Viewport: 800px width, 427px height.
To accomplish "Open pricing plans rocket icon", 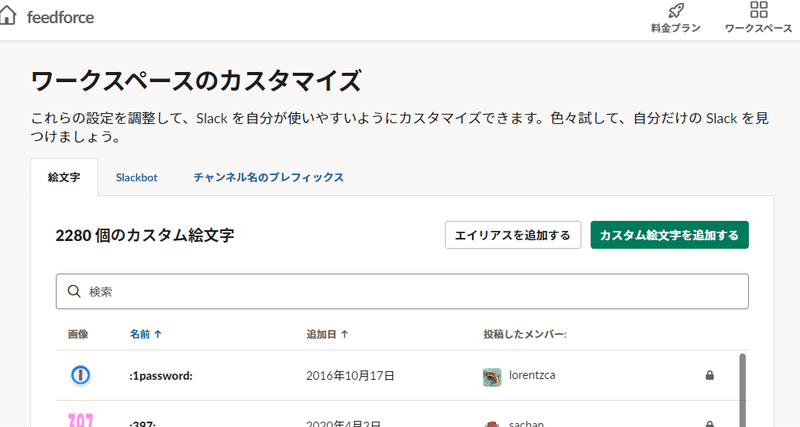I will pos(676,10).
